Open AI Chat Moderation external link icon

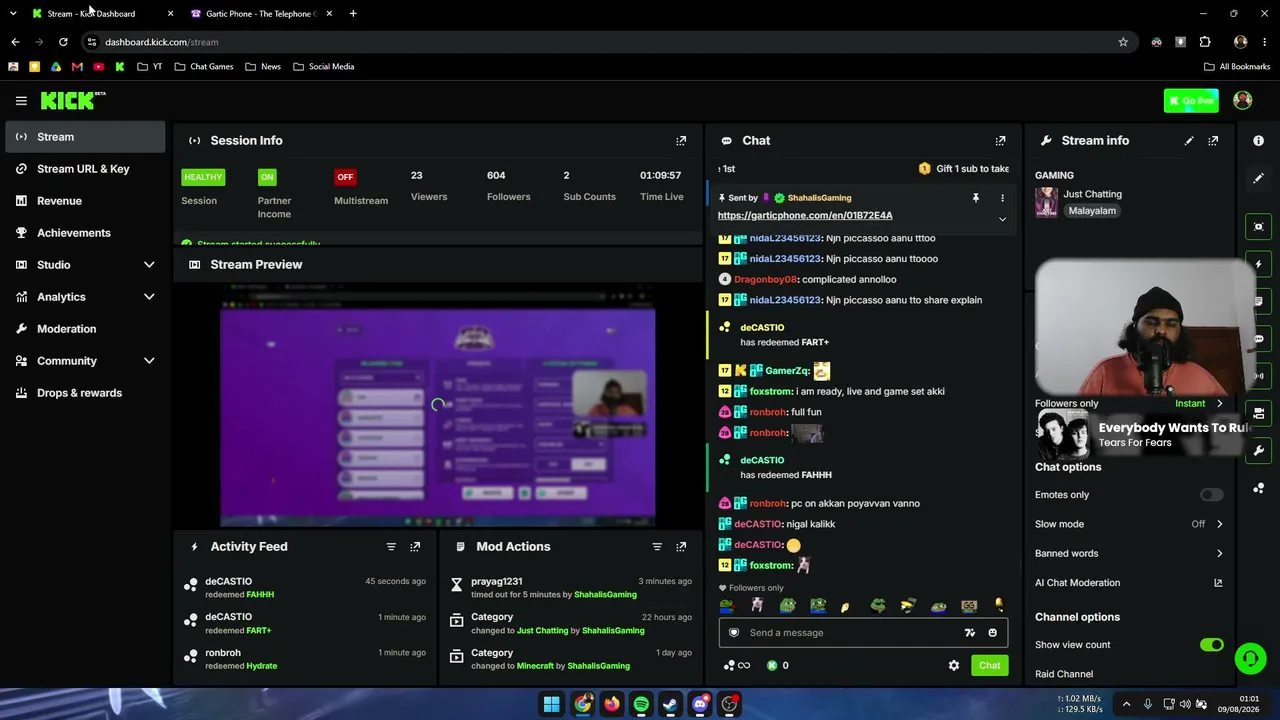tap(1218, 583)
